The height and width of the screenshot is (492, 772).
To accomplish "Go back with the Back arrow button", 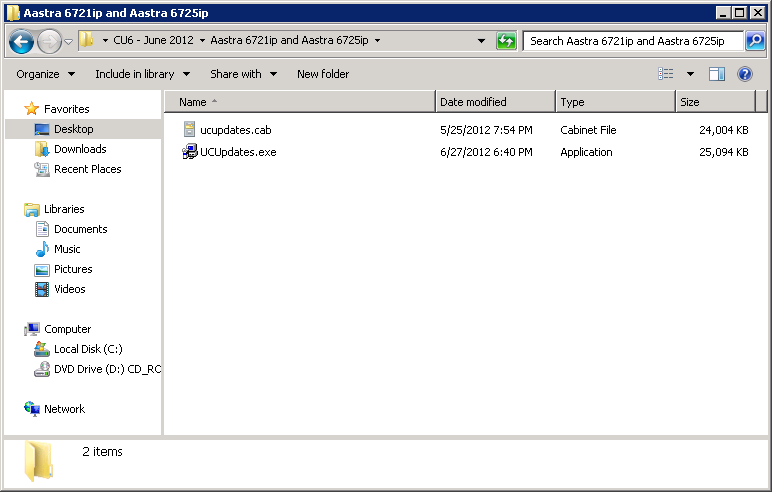I will (x=21, y=41).
